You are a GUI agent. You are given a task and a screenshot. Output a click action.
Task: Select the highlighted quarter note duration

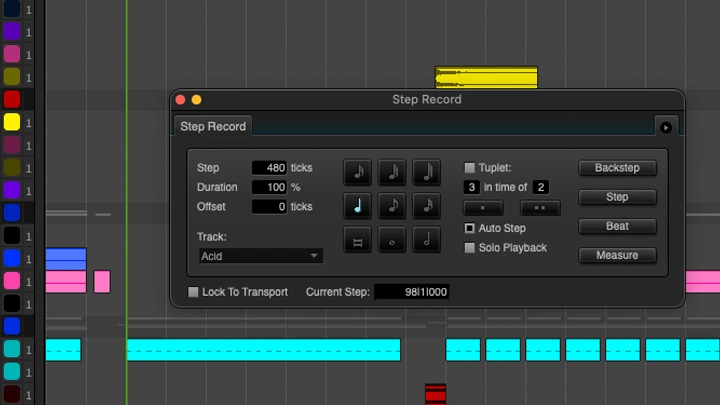tap(357, 205)
